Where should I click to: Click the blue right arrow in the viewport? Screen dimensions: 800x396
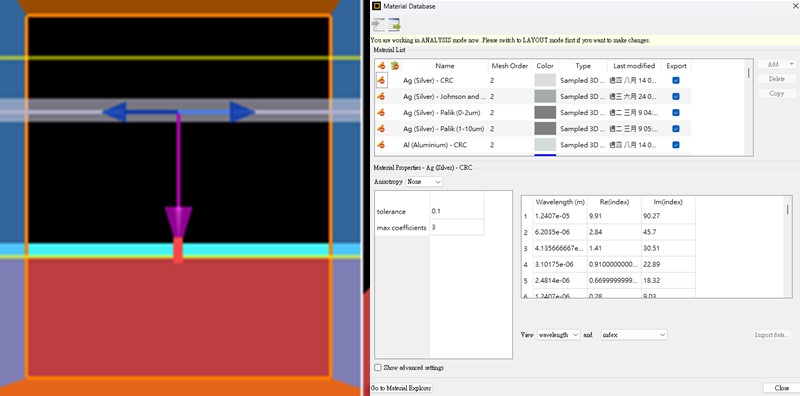[x=242, y=112]
